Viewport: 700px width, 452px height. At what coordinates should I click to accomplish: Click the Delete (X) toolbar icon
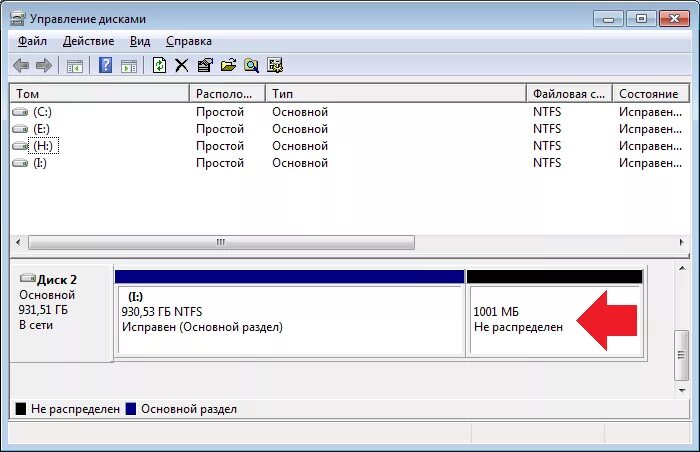(x=181, y=66)
